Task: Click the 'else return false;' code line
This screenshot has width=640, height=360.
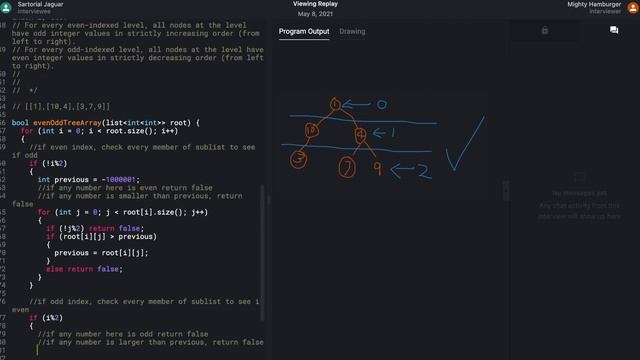Action: pyautogui.click(x=84, y=269)
